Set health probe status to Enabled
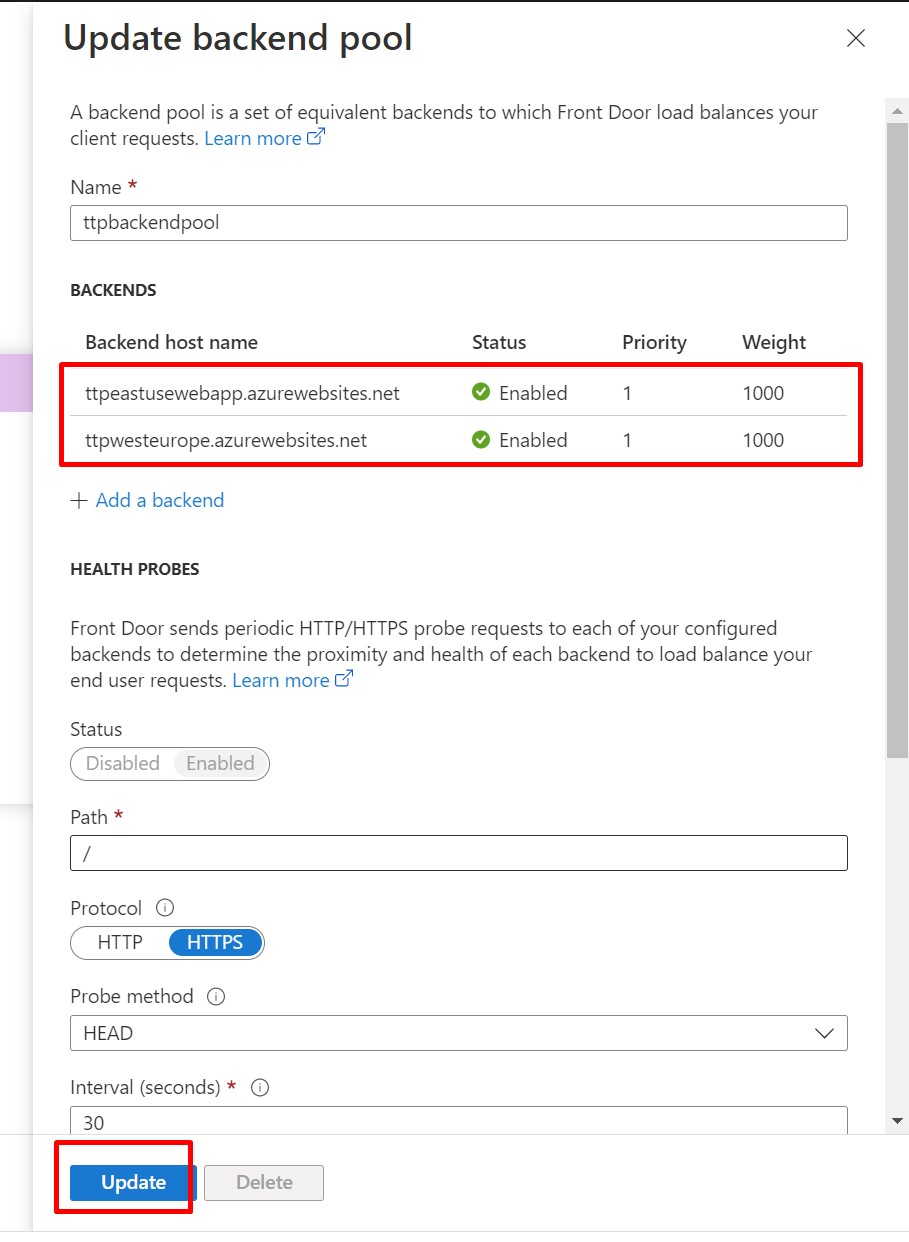909x1242 pixels. click(x=220, y=764)
